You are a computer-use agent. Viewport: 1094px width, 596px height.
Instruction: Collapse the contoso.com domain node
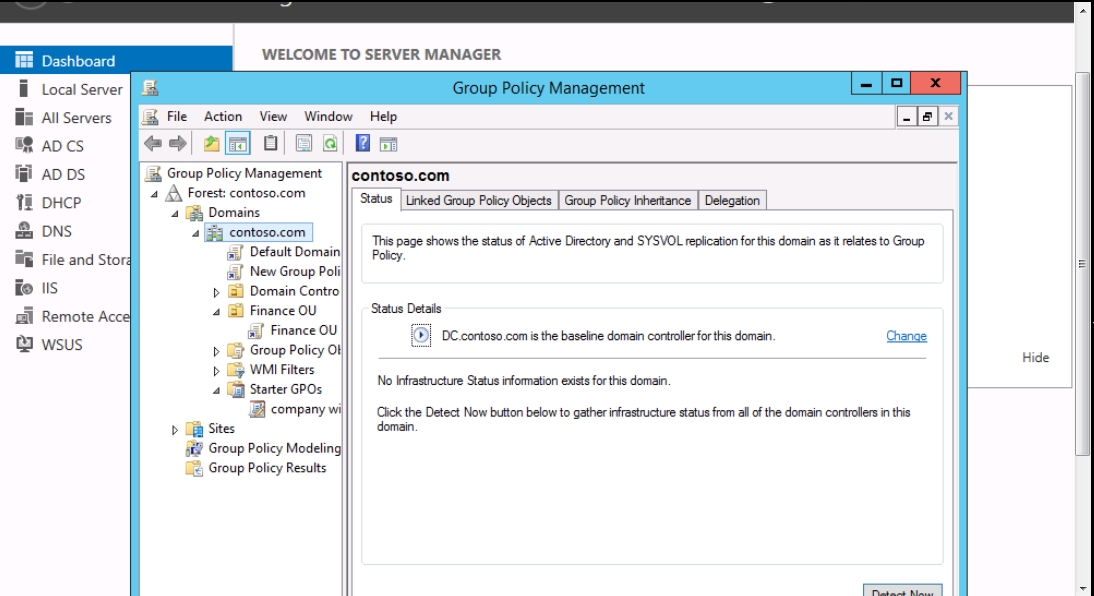196,233
